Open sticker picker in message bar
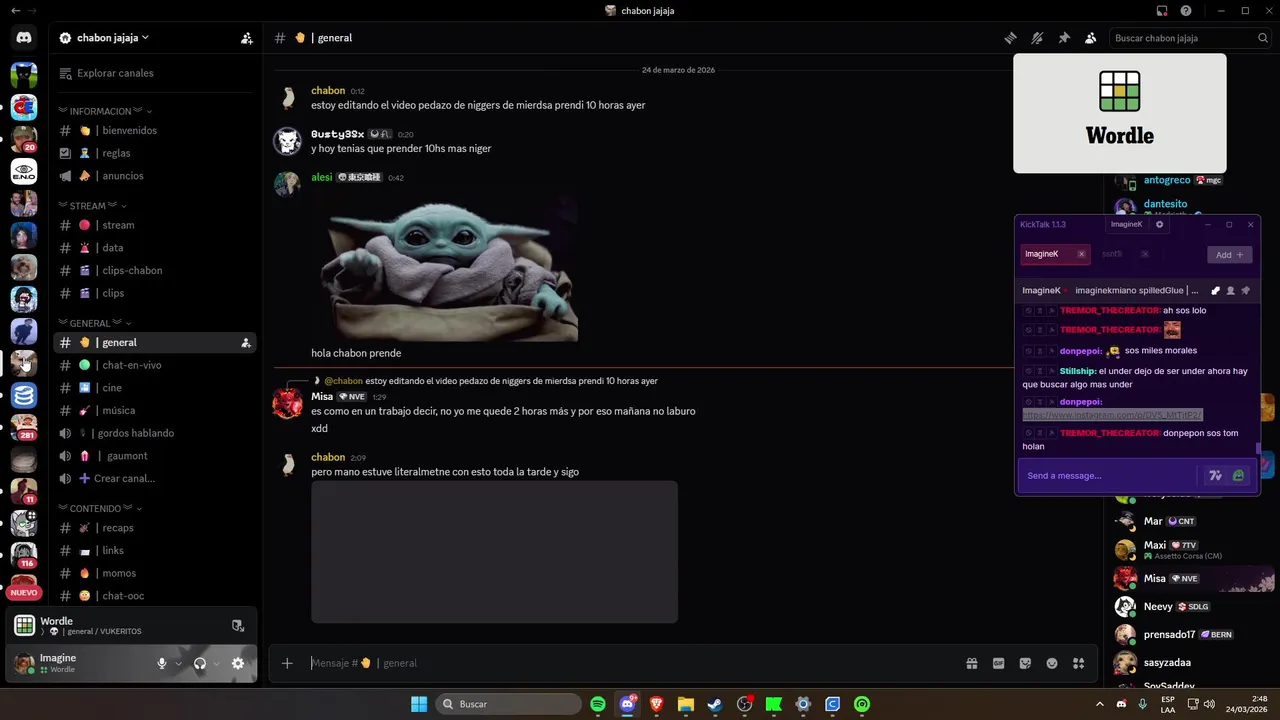The image size is (1280, 720). click(1025, 663)
